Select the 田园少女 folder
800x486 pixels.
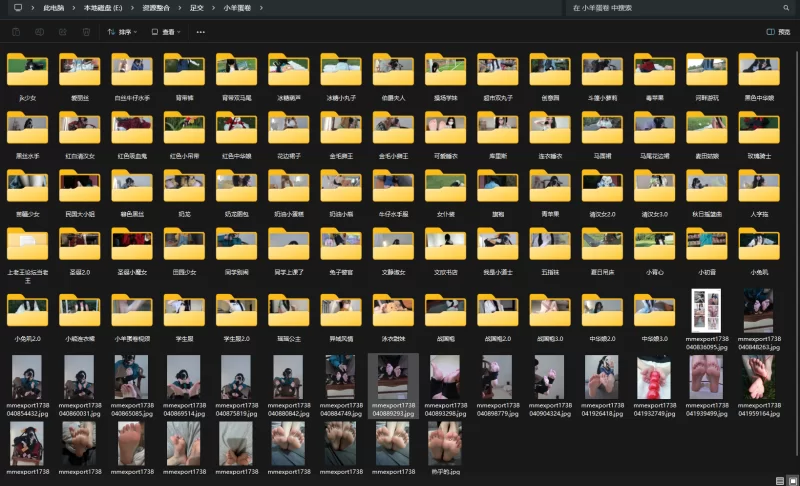pos(184,251)
